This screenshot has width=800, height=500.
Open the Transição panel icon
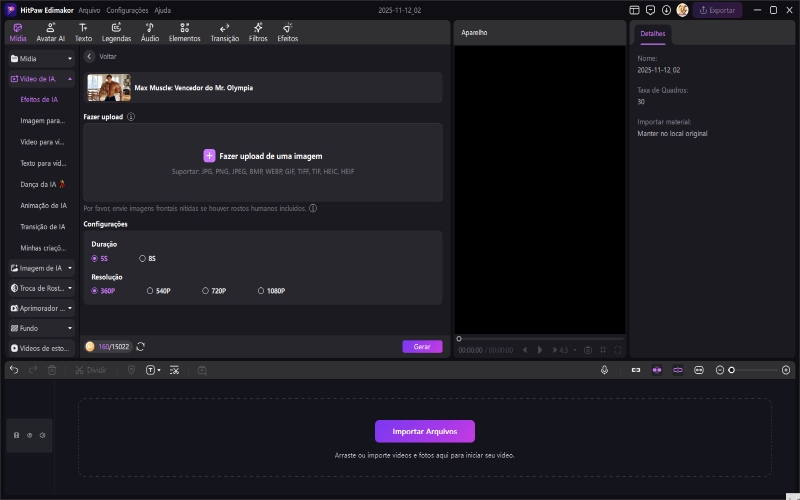[224, 32]
